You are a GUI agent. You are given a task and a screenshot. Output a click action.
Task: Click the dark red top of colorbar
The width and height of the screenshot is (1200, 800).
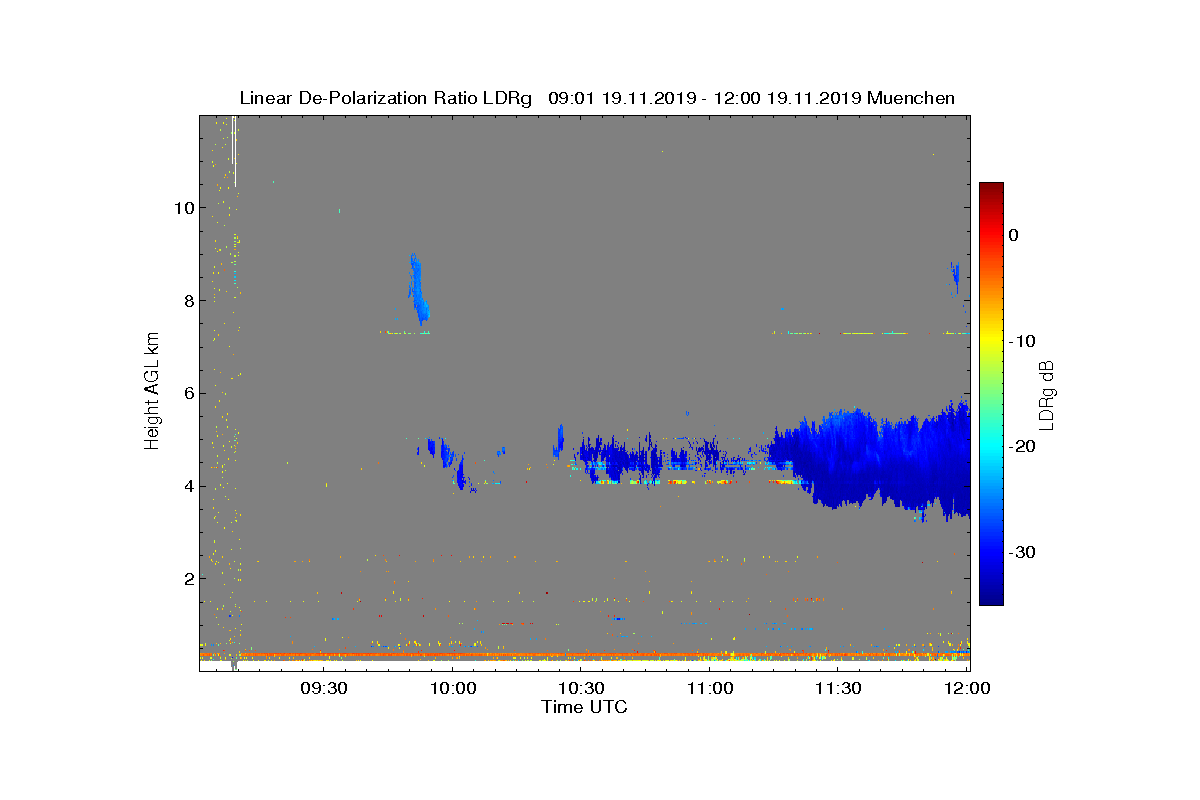(991, 189)
